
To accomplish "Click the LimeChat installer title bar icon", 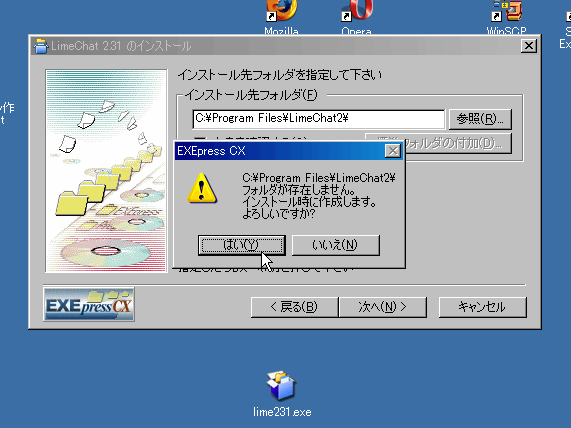I will click(x=41, y=46).
